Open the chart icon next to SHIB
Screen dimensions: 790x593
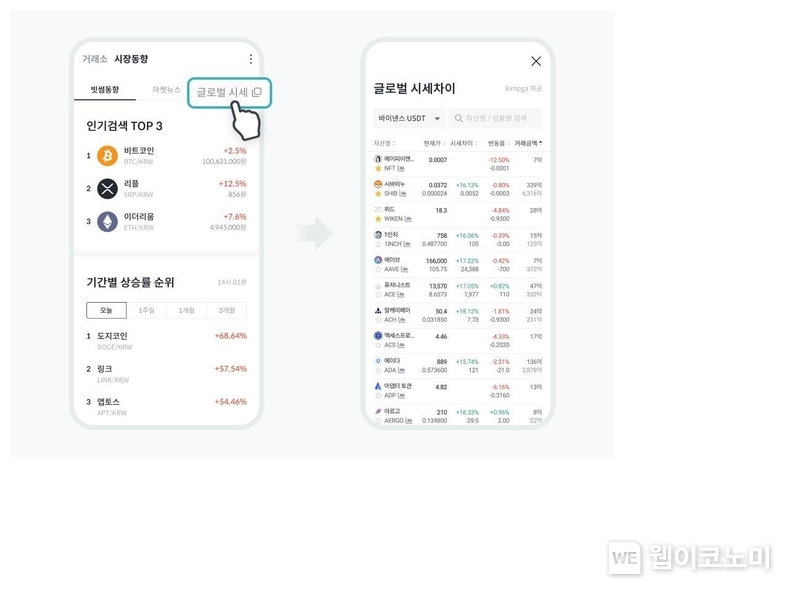pyautogui.click(x=403, y=194)
